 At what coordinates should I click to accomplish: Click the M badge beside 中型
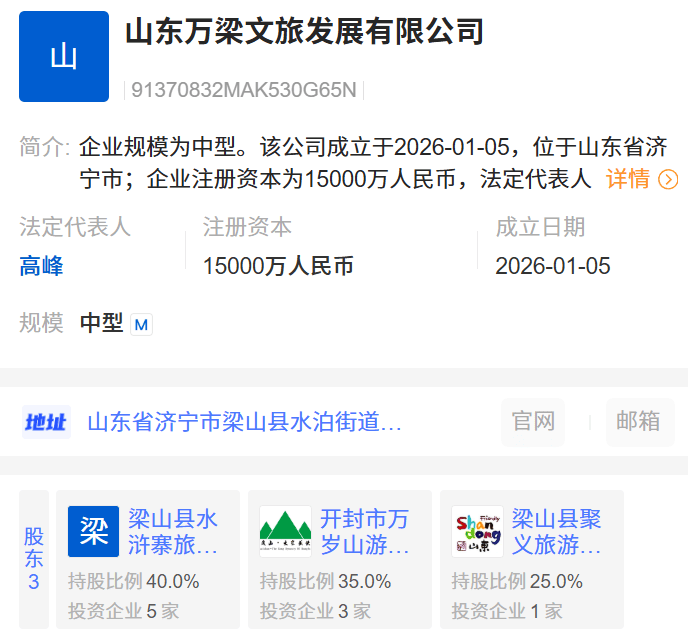(141, 325)
